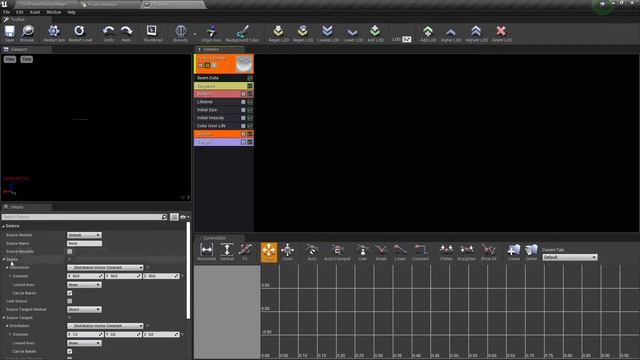This screenshot has height=360, width=640.
Task: Click the Time button in Viewport
Action: point(27,59)
